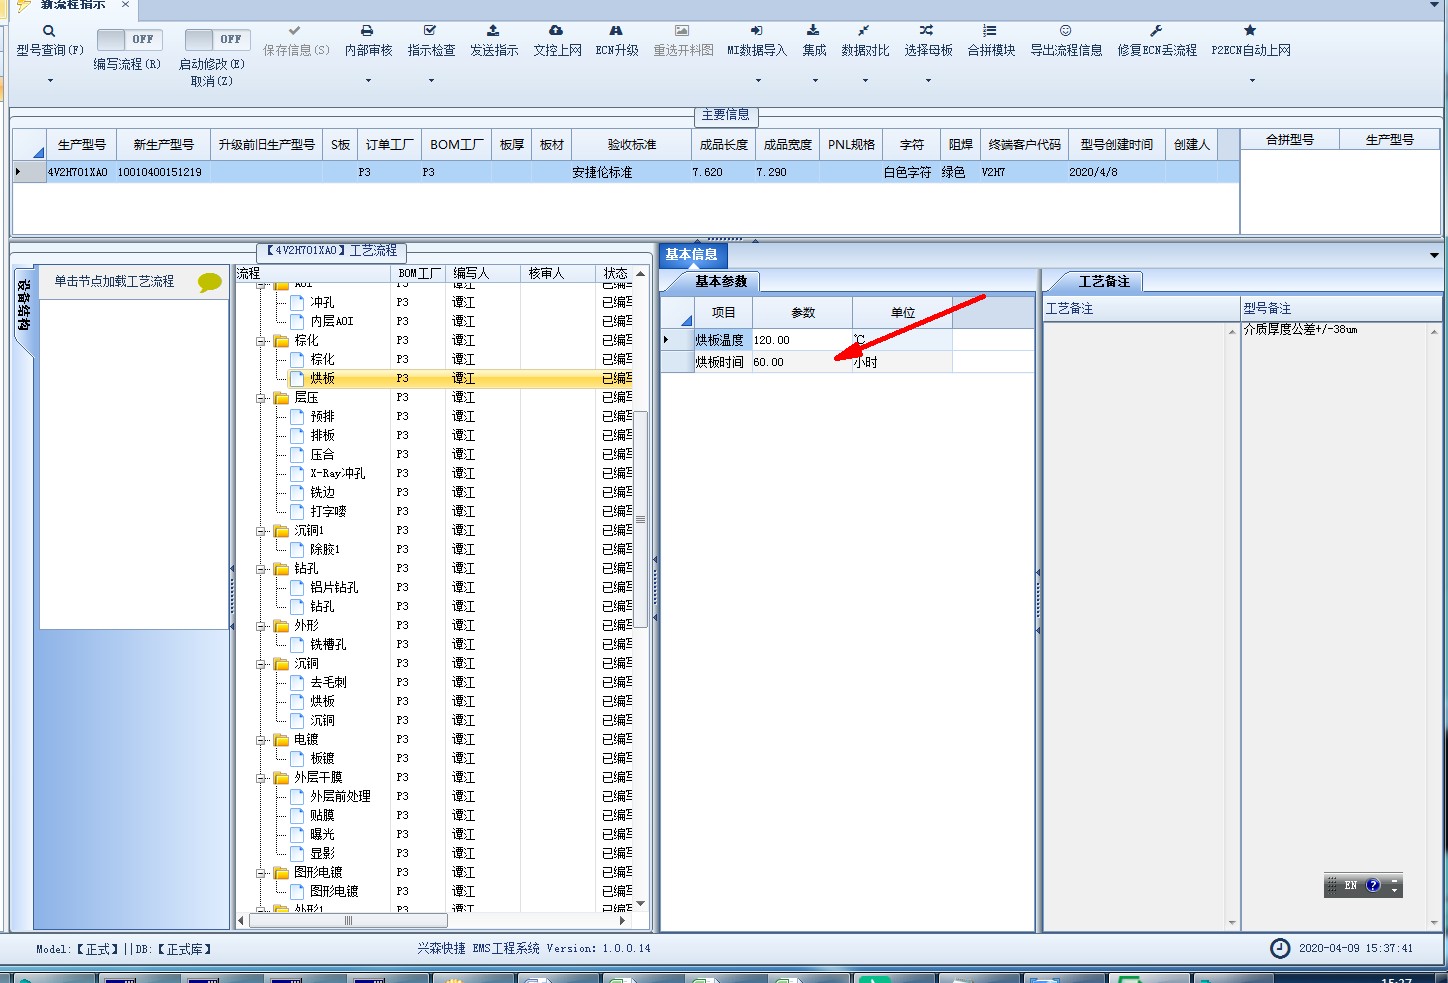
Task: Open the dropdown arrow under 指示检查
Action: [431, 81]
